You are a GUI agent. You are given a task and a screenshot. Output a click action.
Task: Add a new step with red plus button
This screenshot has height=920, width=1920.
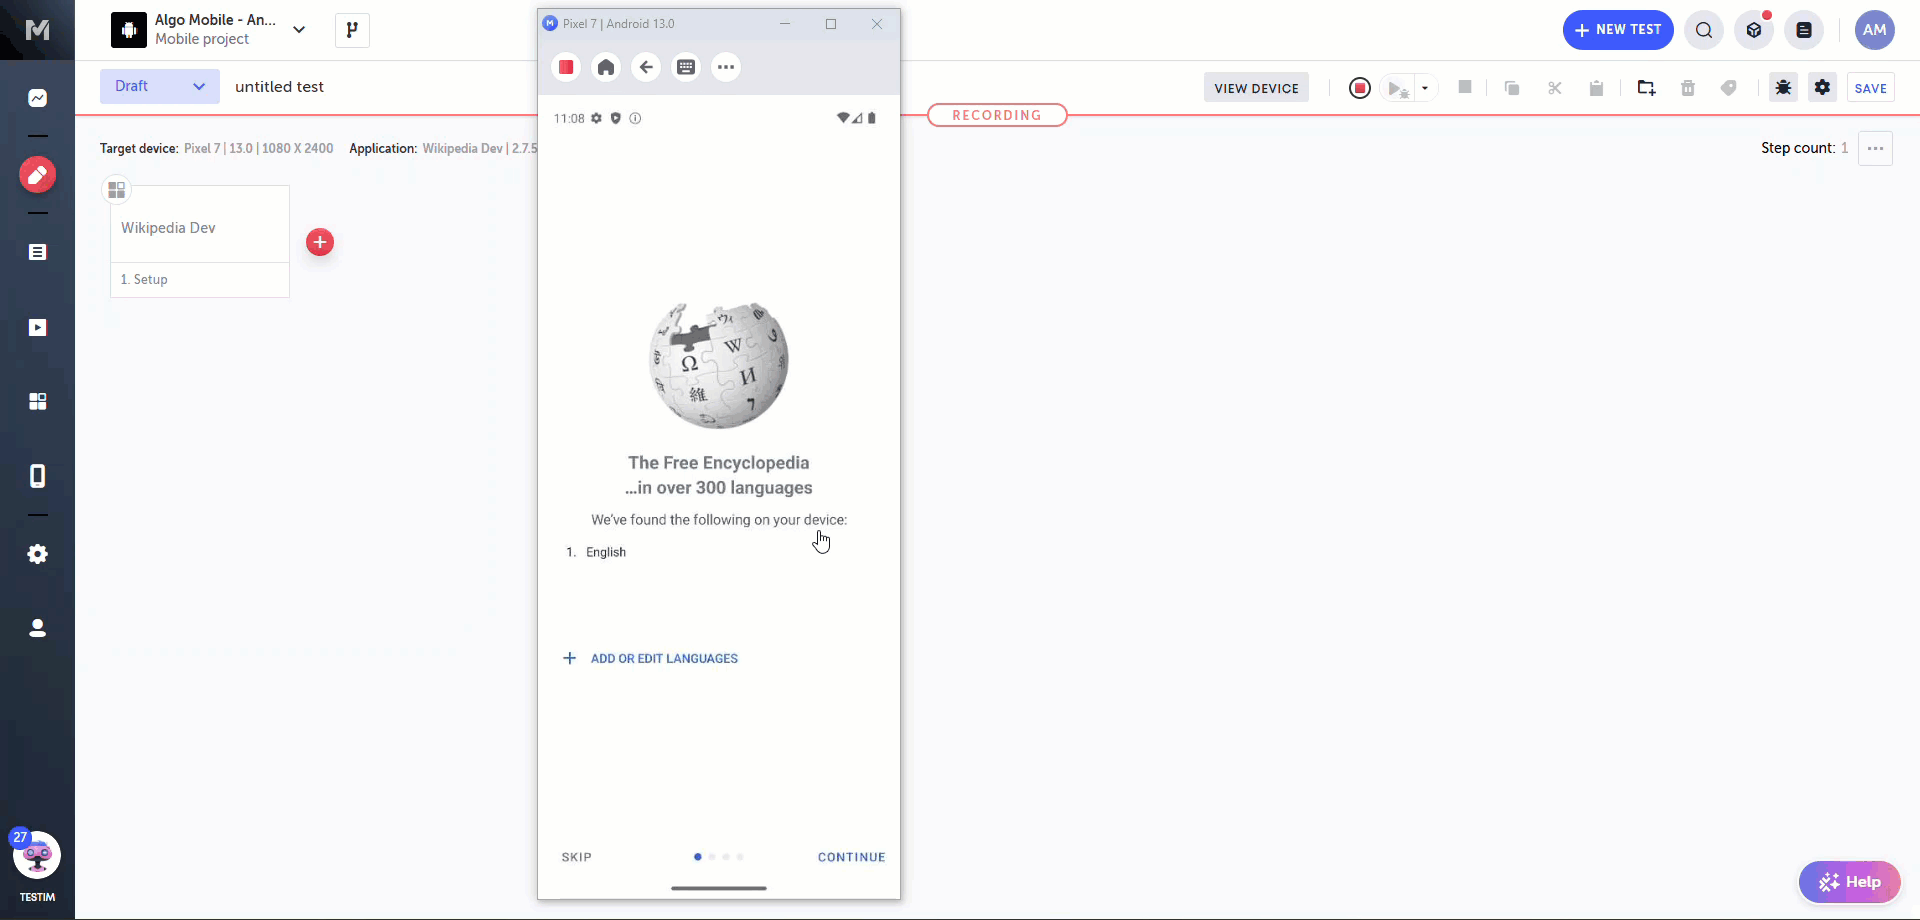(320, 242)
